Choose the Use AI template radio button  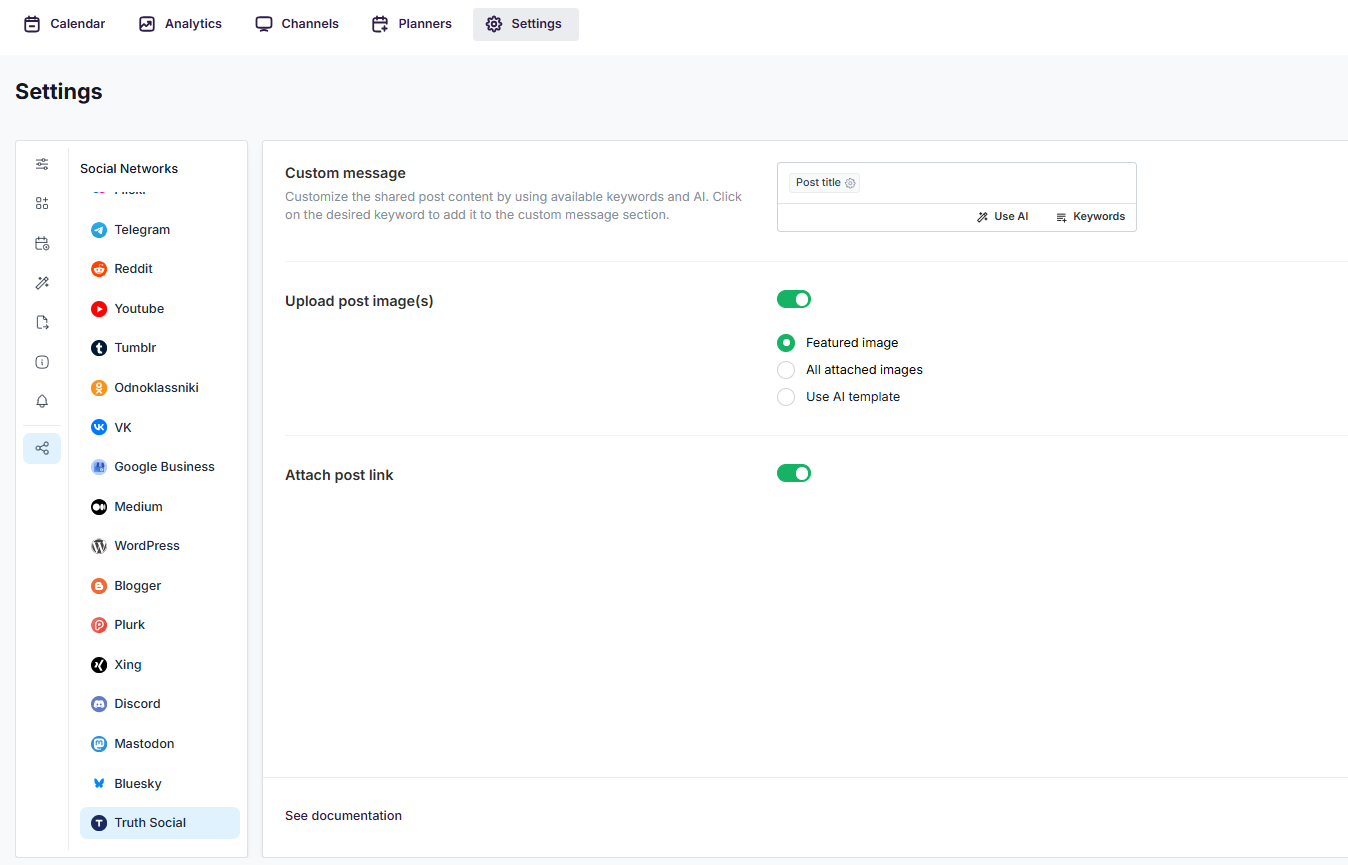(786, 397)
